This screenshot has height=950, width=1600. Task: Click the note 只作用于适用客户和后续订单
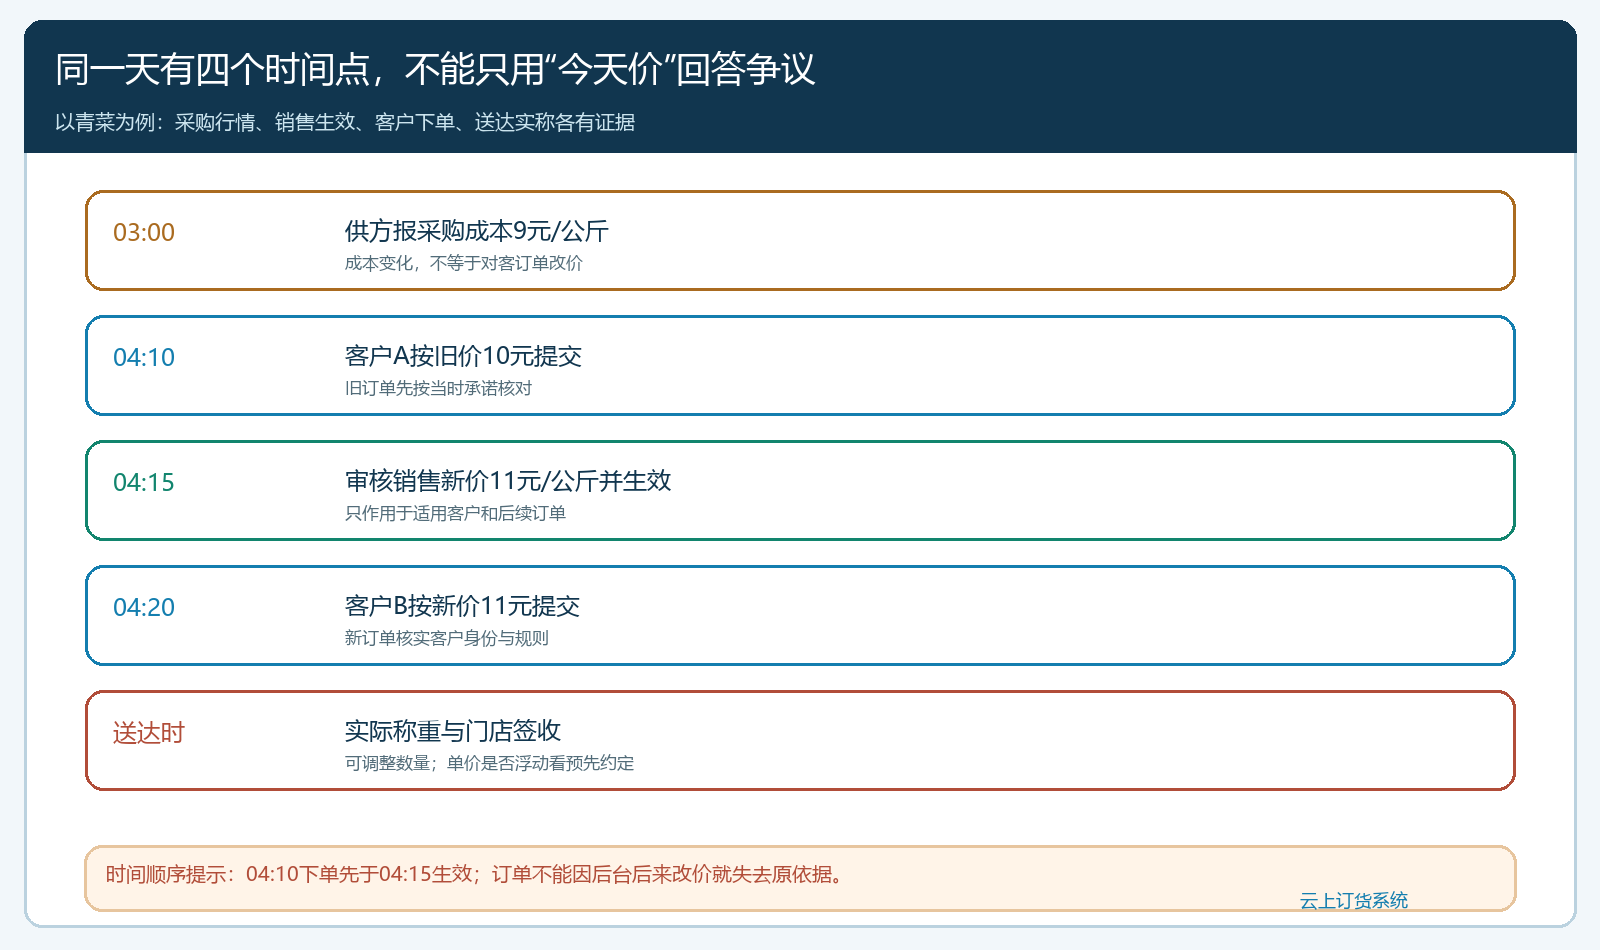point(455,513)
